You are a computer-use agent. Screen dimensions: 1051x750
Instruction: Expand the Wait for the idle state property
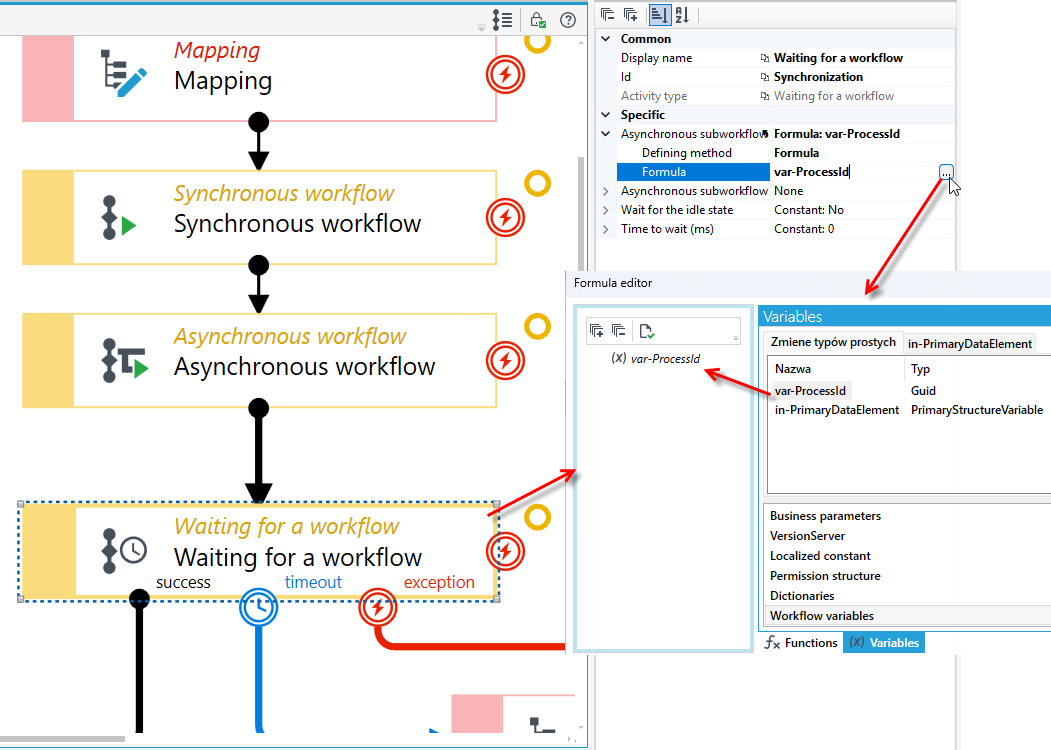coord(606,210)
